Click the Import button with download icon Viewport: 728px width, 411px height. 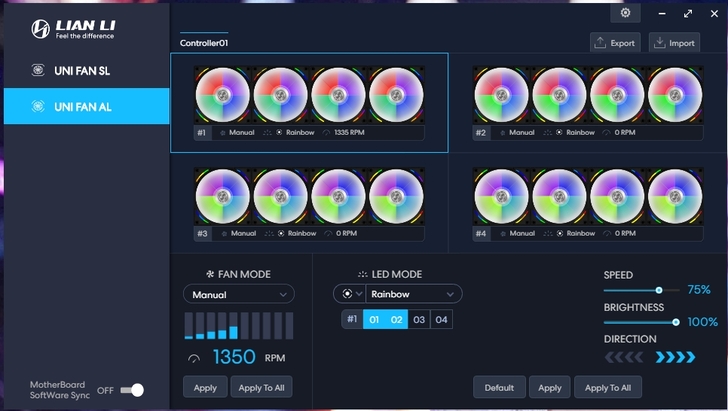pyautogui.click(x=673, y=43)
